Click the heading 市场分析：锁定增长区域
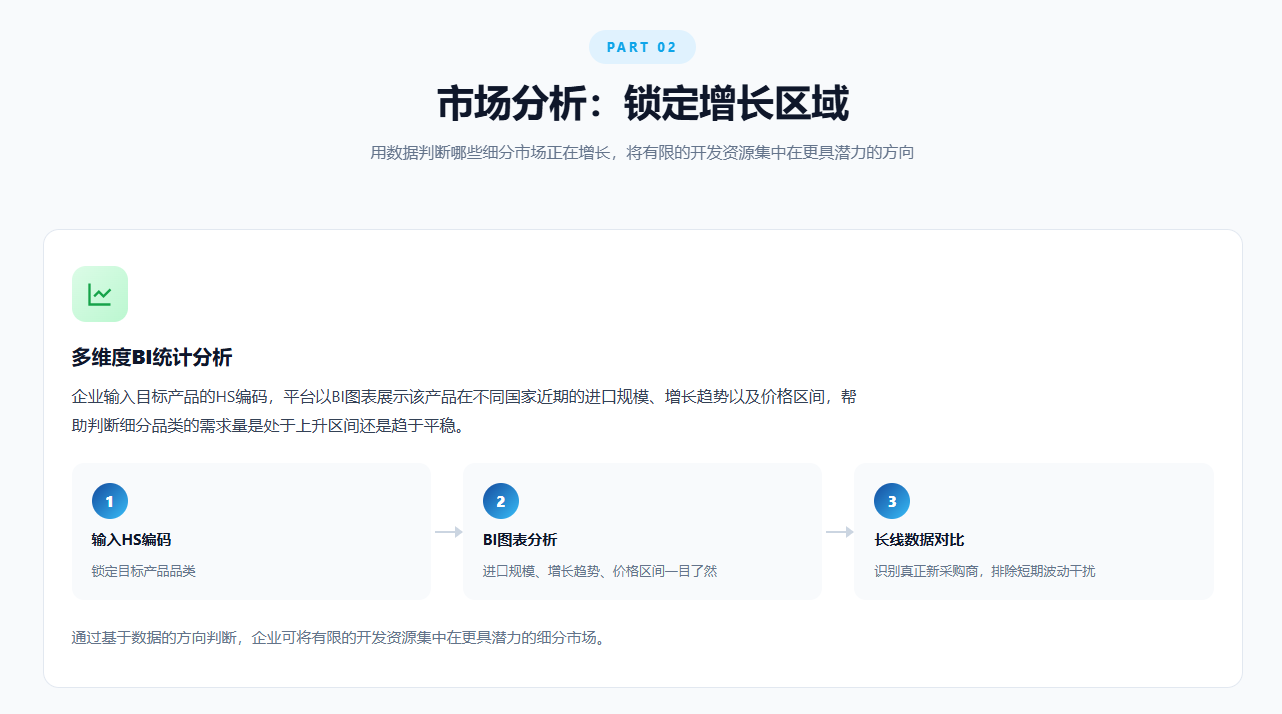The width and height of the screenshot is (1282, 714). pos(642,104)
